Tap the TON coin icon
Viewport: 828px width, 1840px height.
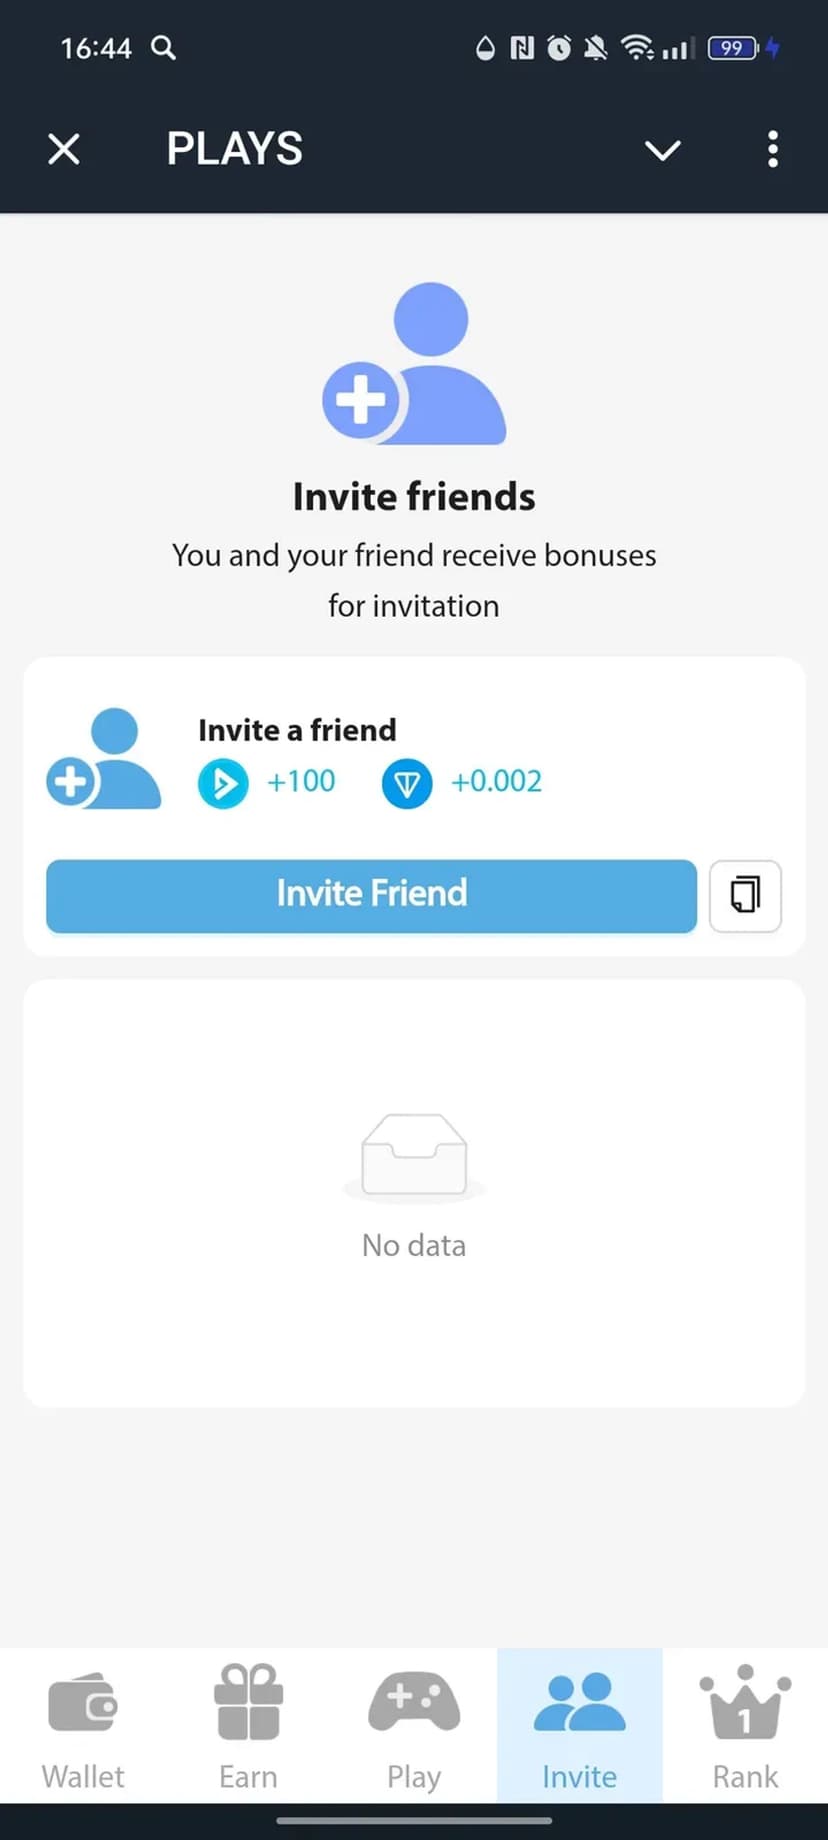(x=407, y=783)
